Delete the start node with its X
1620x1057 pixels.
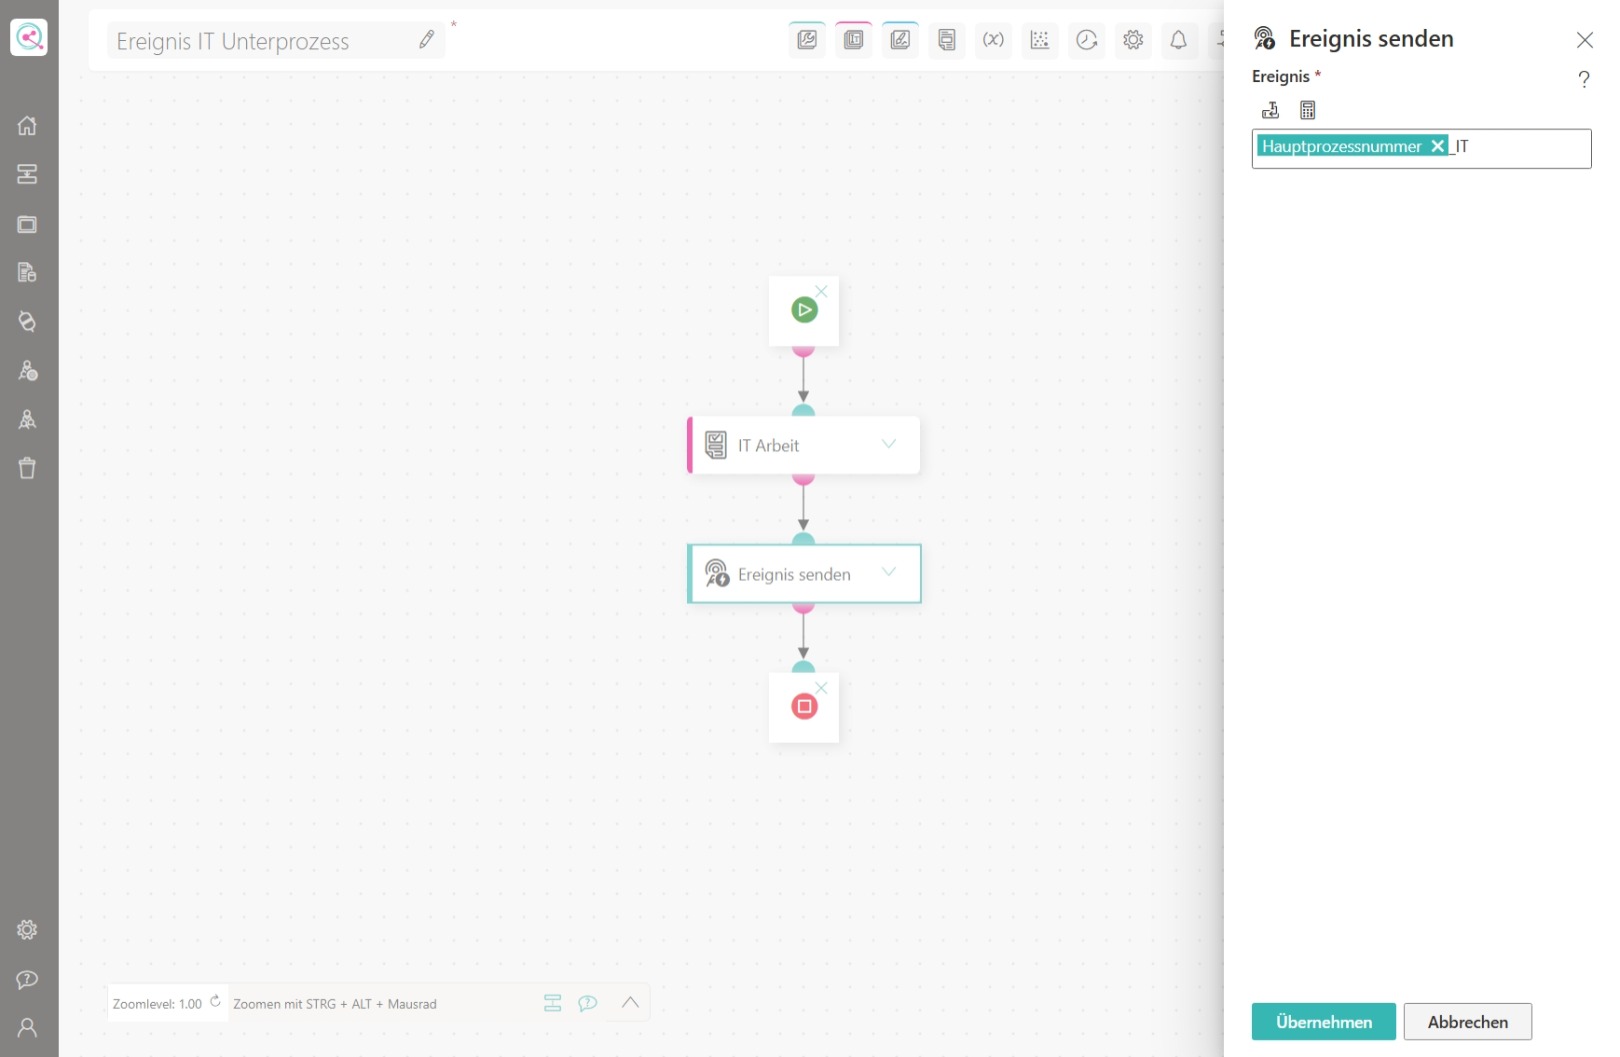[821, 291]
